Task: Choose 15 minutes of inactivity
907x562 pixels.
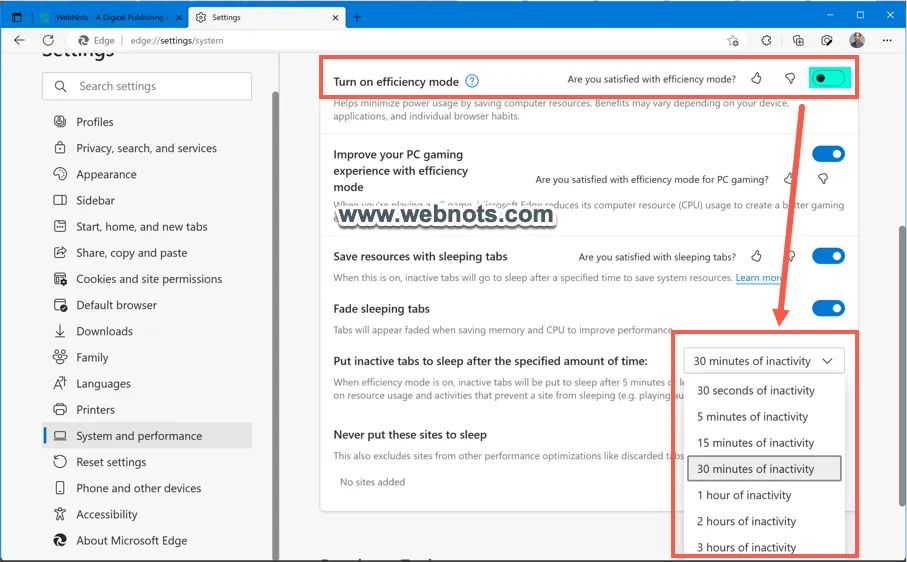Action: [764, 443]
